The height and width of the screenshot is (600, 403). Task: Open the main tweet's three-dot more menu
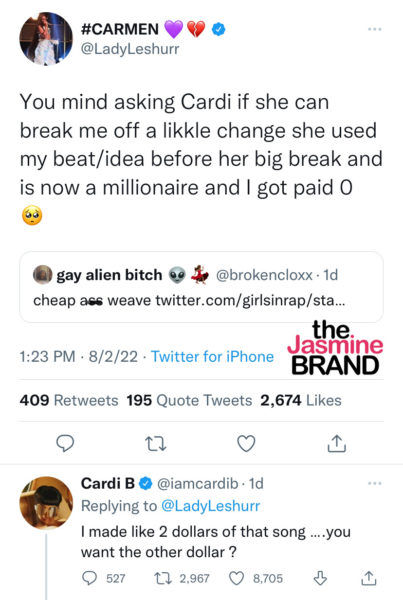(374, 29)
